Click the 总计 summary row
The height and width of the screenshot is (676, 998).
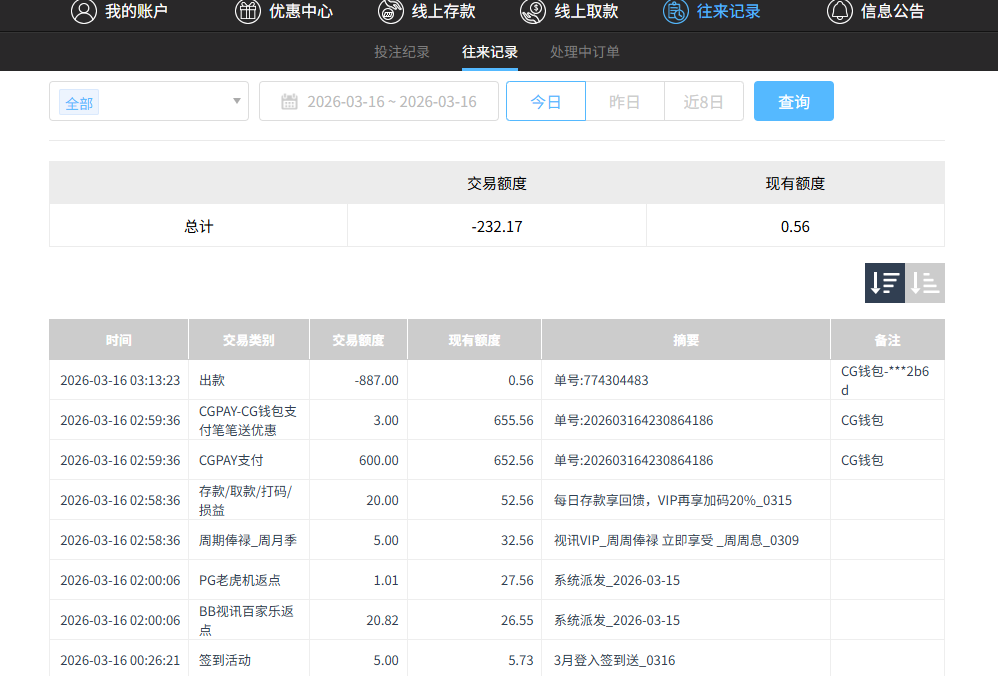tap(198, 226)
